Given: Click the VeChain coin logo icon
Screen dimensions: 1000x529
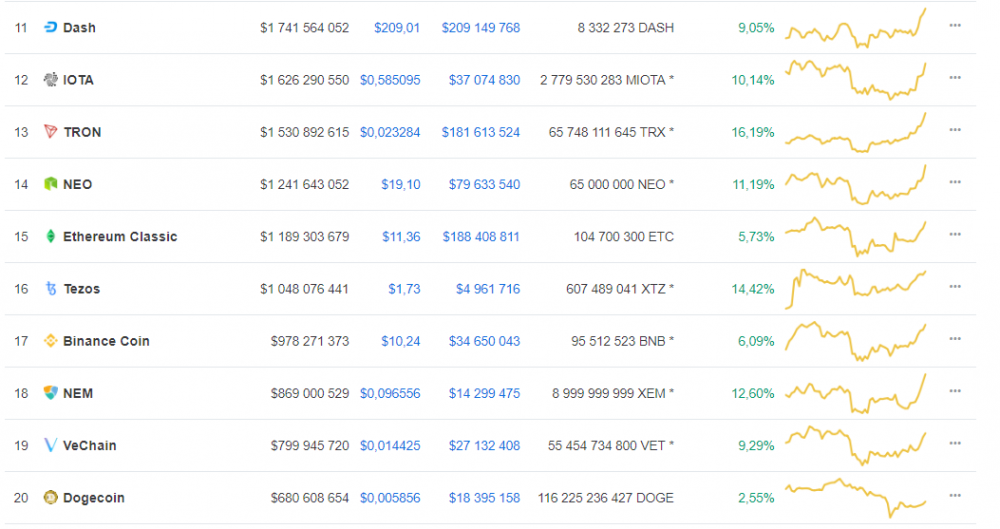Looking at the screenshot, I should point(50,445).
